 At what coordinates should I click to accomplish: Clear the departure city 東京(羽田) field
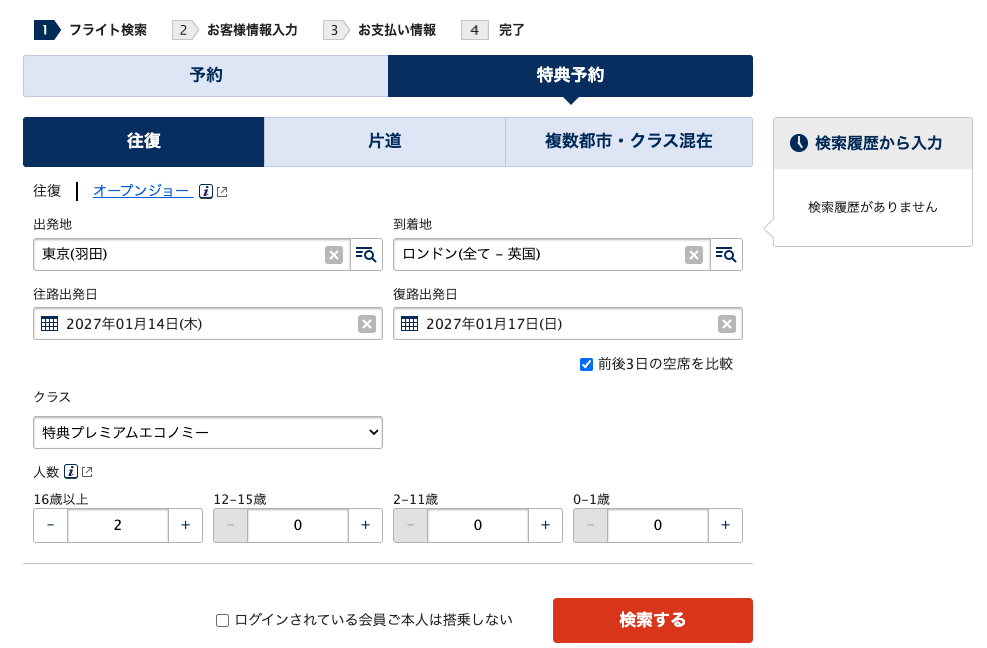pos(334,255)
